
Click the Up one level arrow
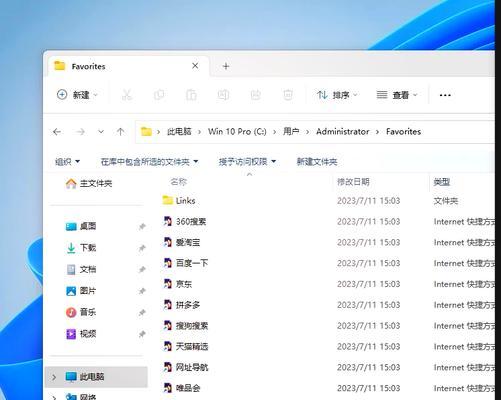[121, 132]
